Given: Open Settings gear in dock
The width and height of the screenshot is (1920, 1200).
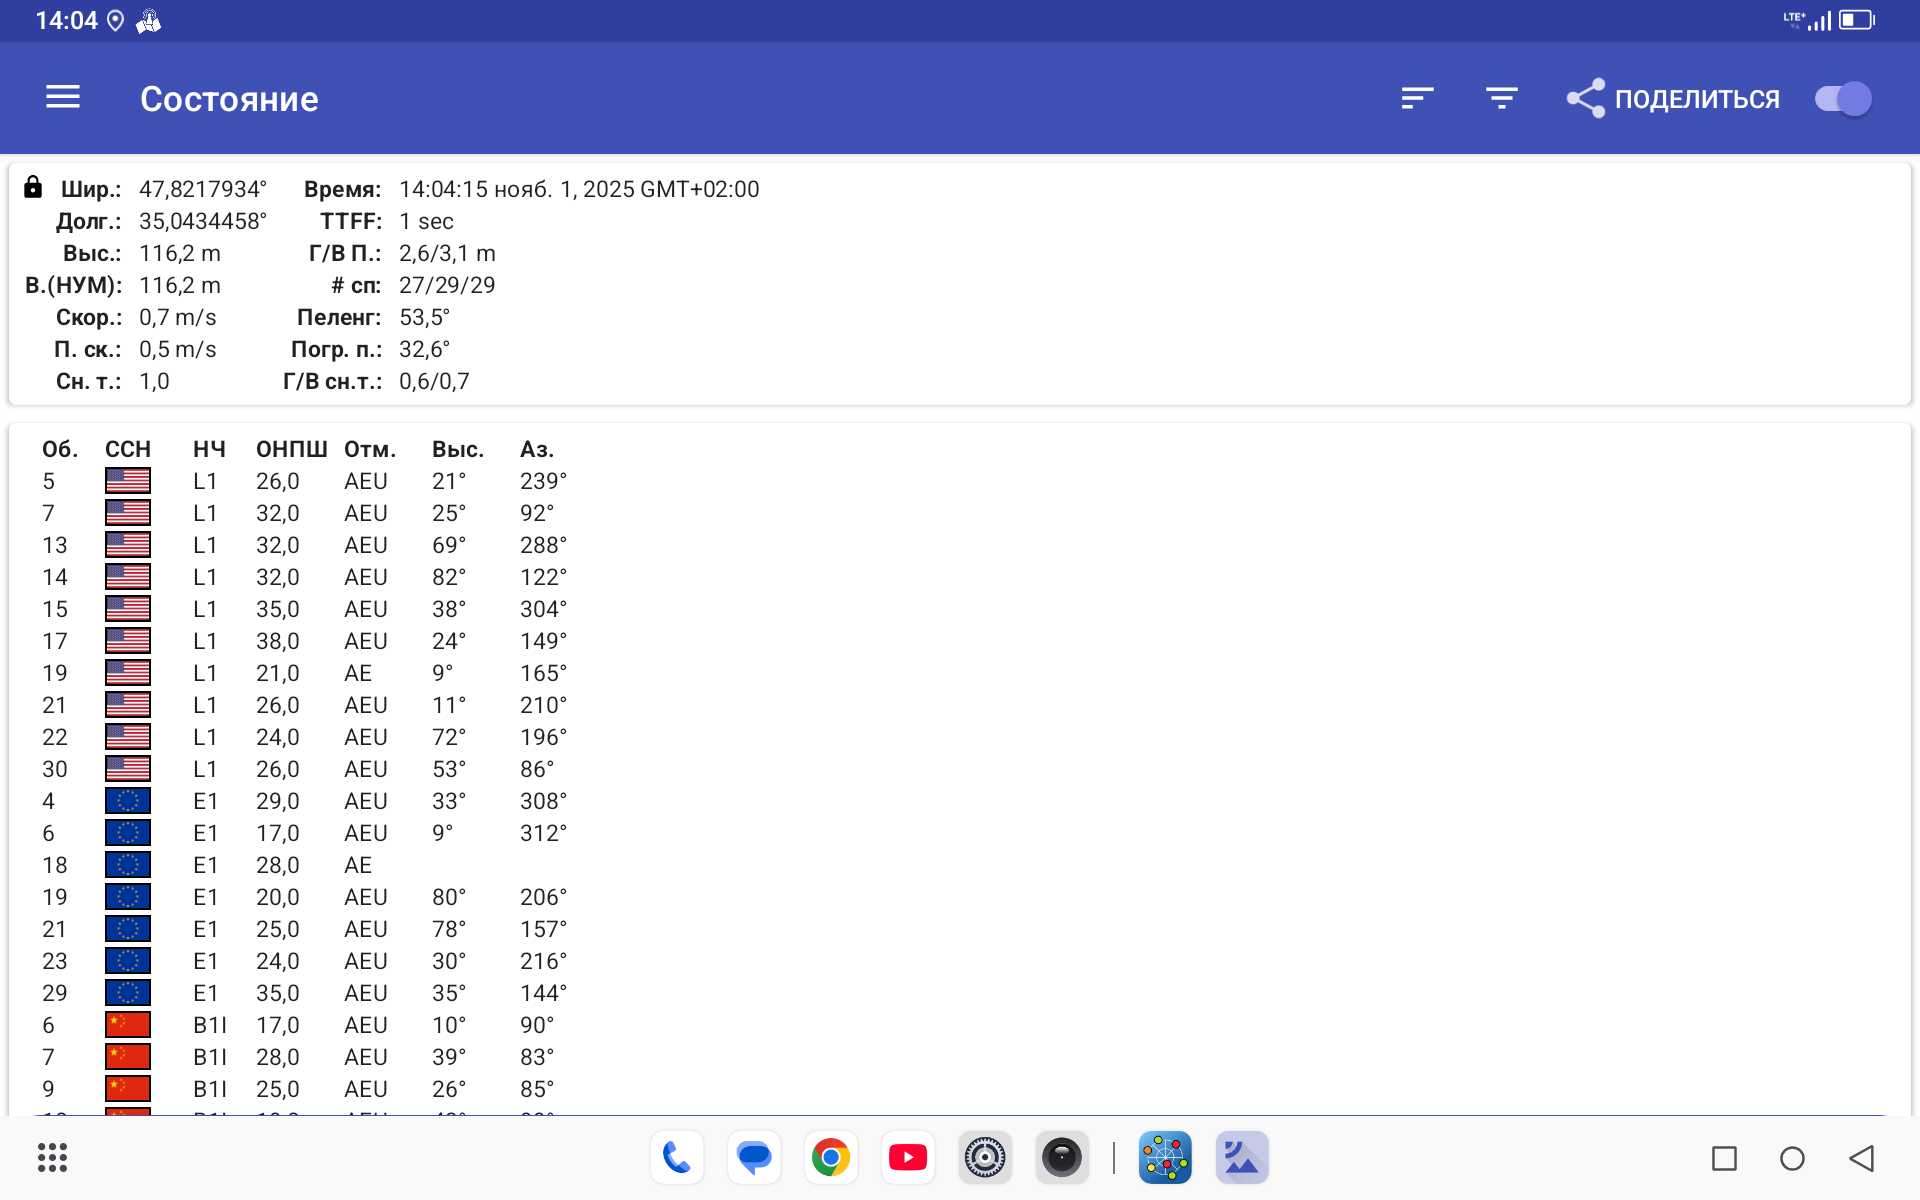Looking at the screenshot, I should click(x=985, y=1158).
